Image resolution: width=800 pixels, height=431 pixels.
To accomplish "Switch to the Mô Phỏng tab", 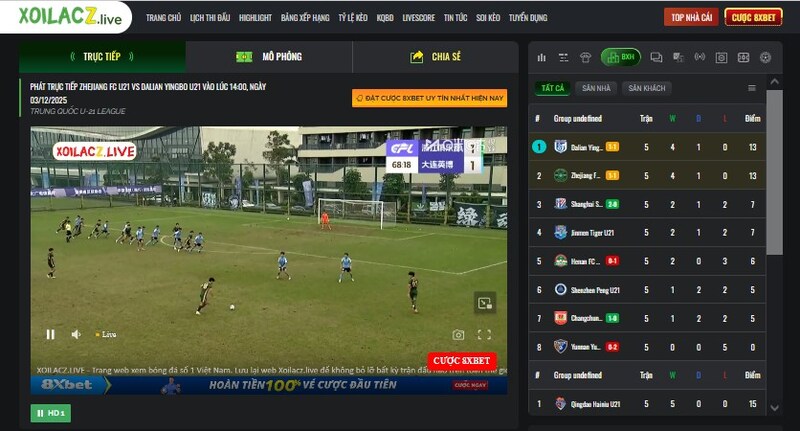I will [270, 57].
